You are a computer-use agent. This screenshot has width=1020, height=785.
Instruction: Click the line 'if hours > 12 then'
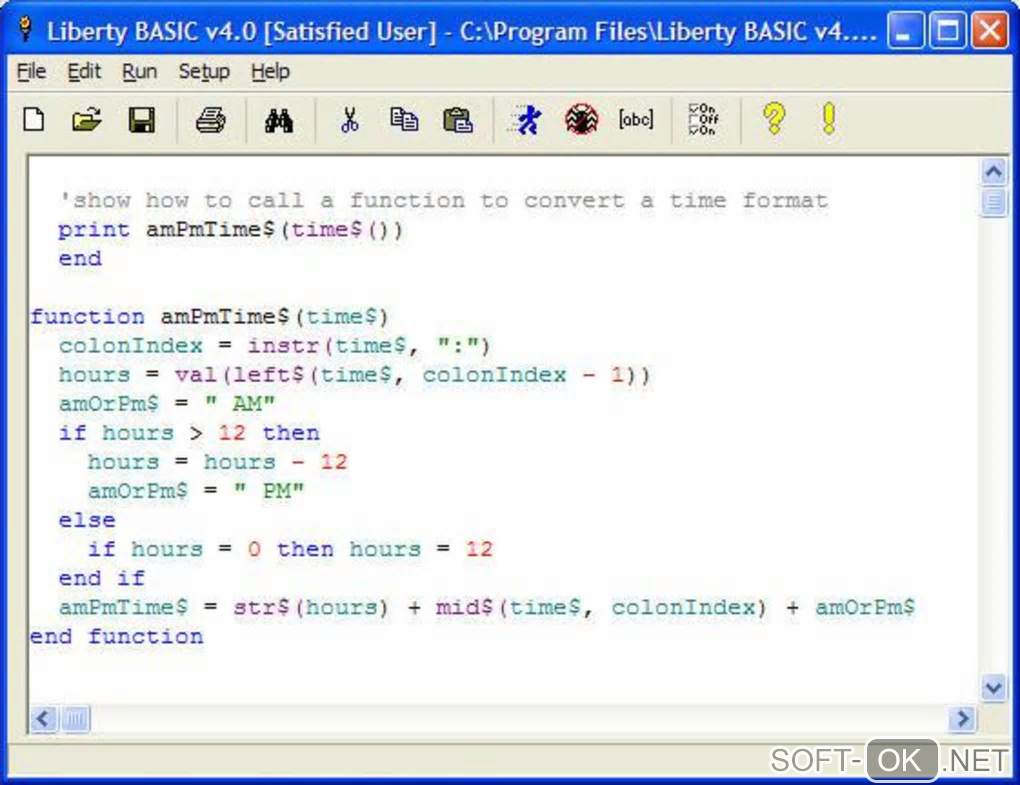click(x=189, y=433)
